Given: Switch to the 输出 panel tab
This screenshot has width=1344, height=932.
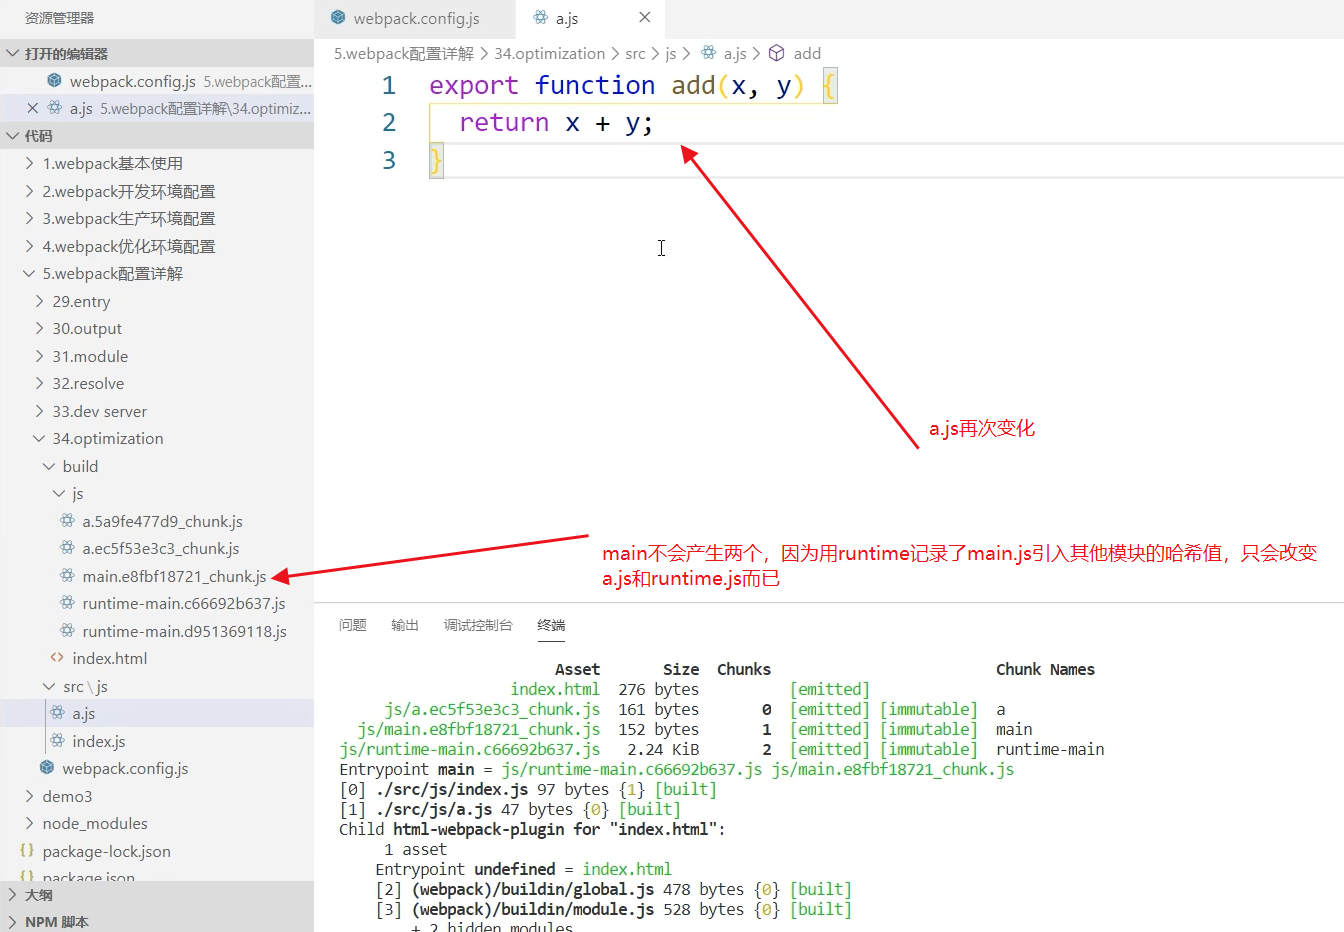Looking at the screenshot, I should click(404, 625).
